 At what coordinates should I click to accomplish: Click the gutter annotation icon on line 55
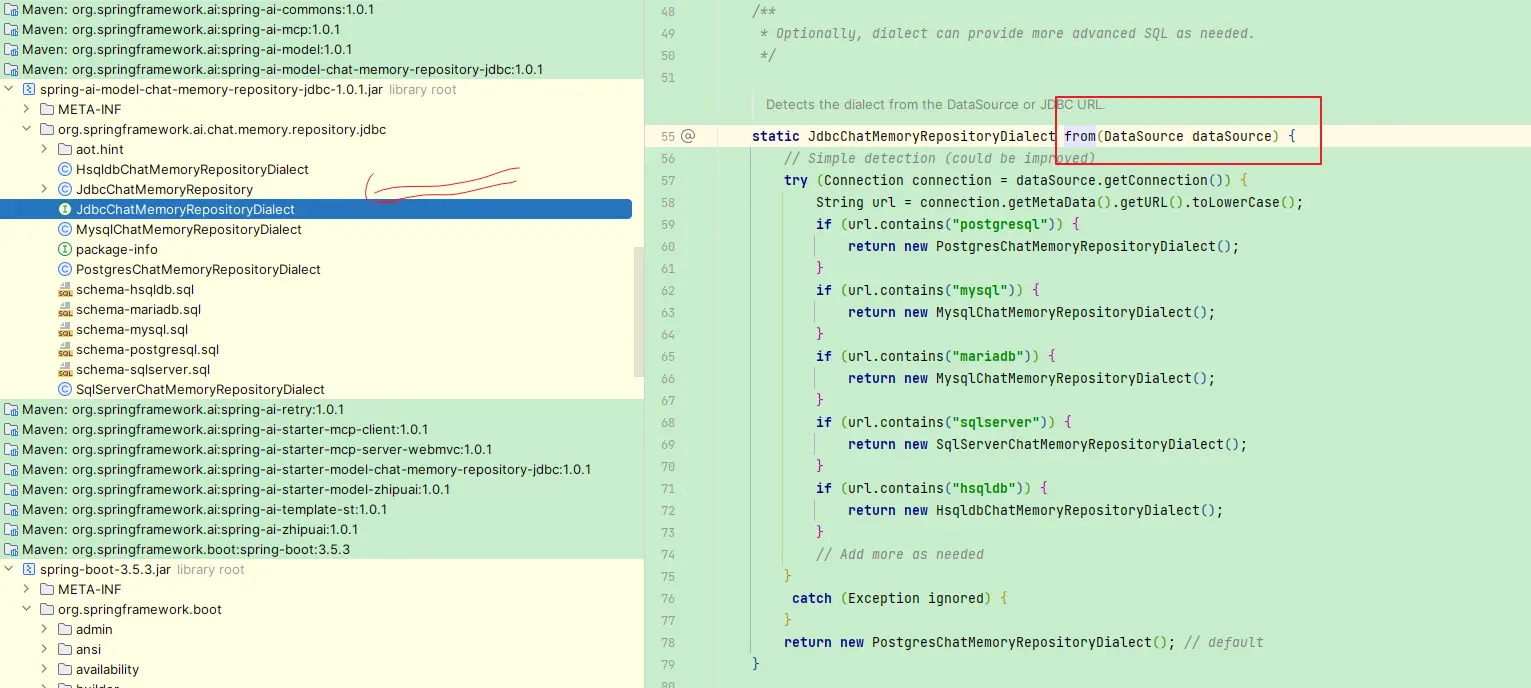pos(688,136)
